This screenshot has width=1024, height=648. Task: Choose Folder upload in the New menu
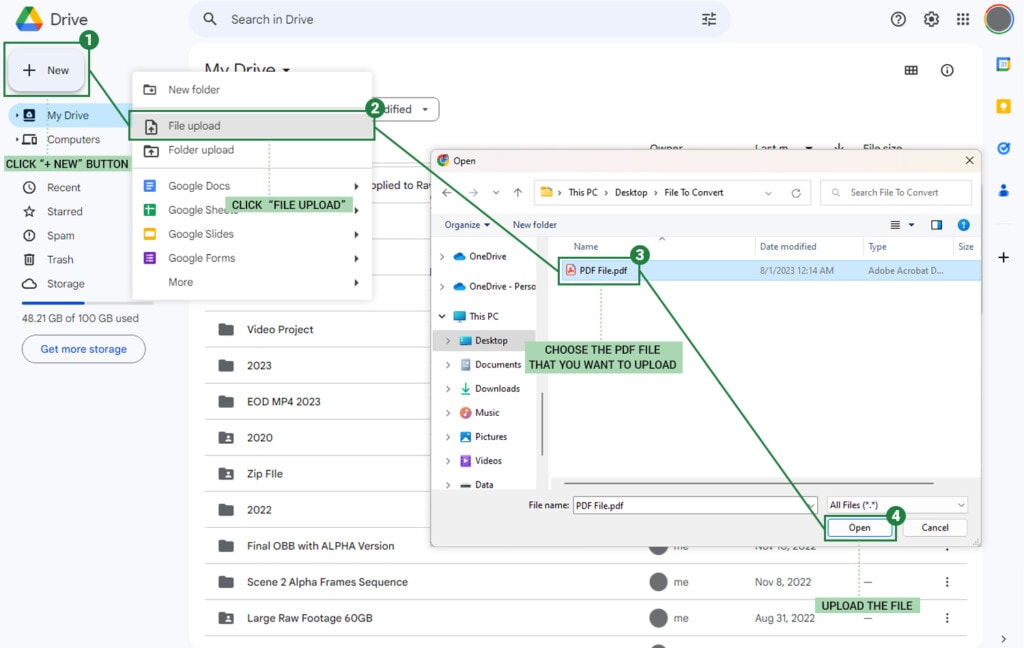coord(252,150)
